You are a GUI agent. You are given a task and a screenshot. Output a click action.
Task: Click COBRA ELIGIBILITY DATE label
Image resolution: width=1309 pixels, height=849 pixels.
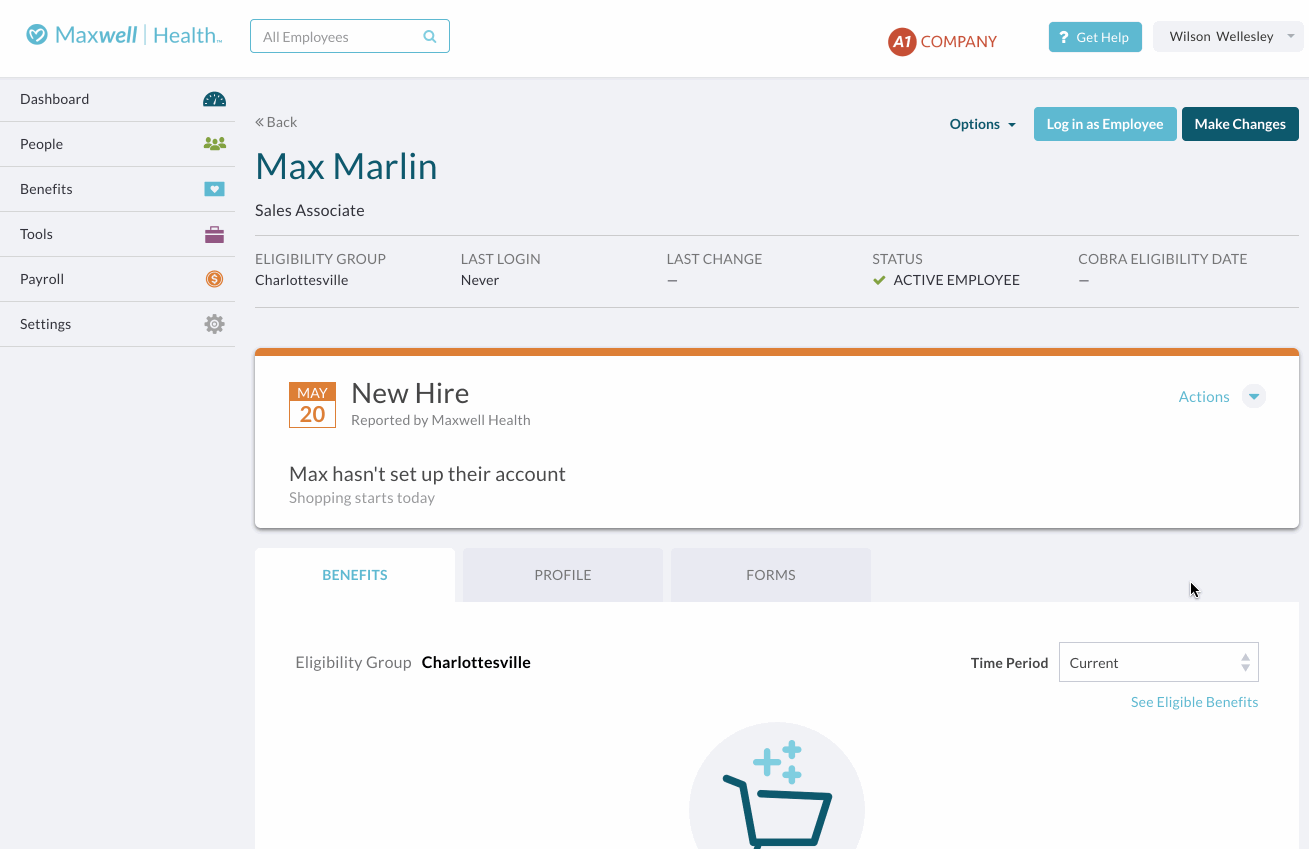(x=1163, y=259)
